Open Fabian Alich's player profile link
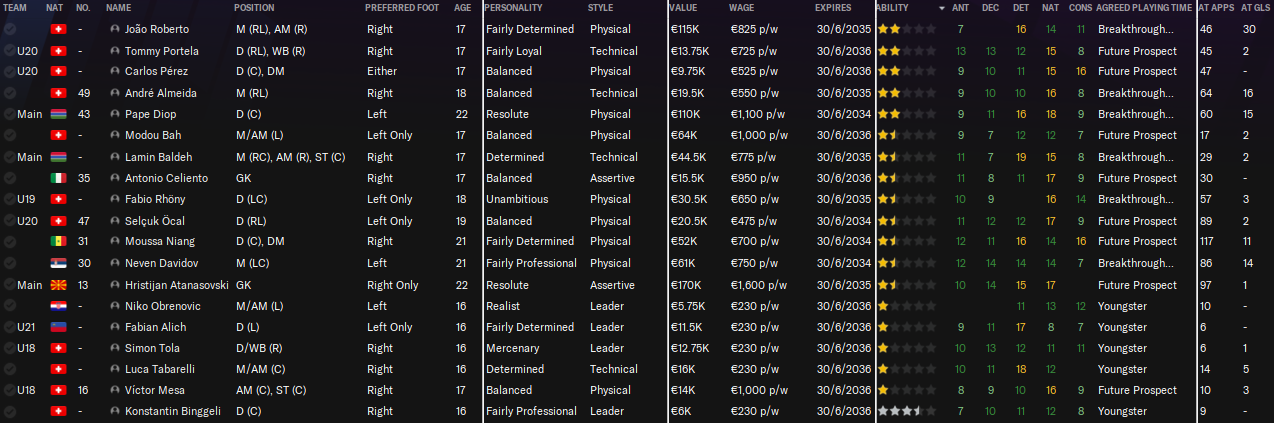 pos(154,327)
